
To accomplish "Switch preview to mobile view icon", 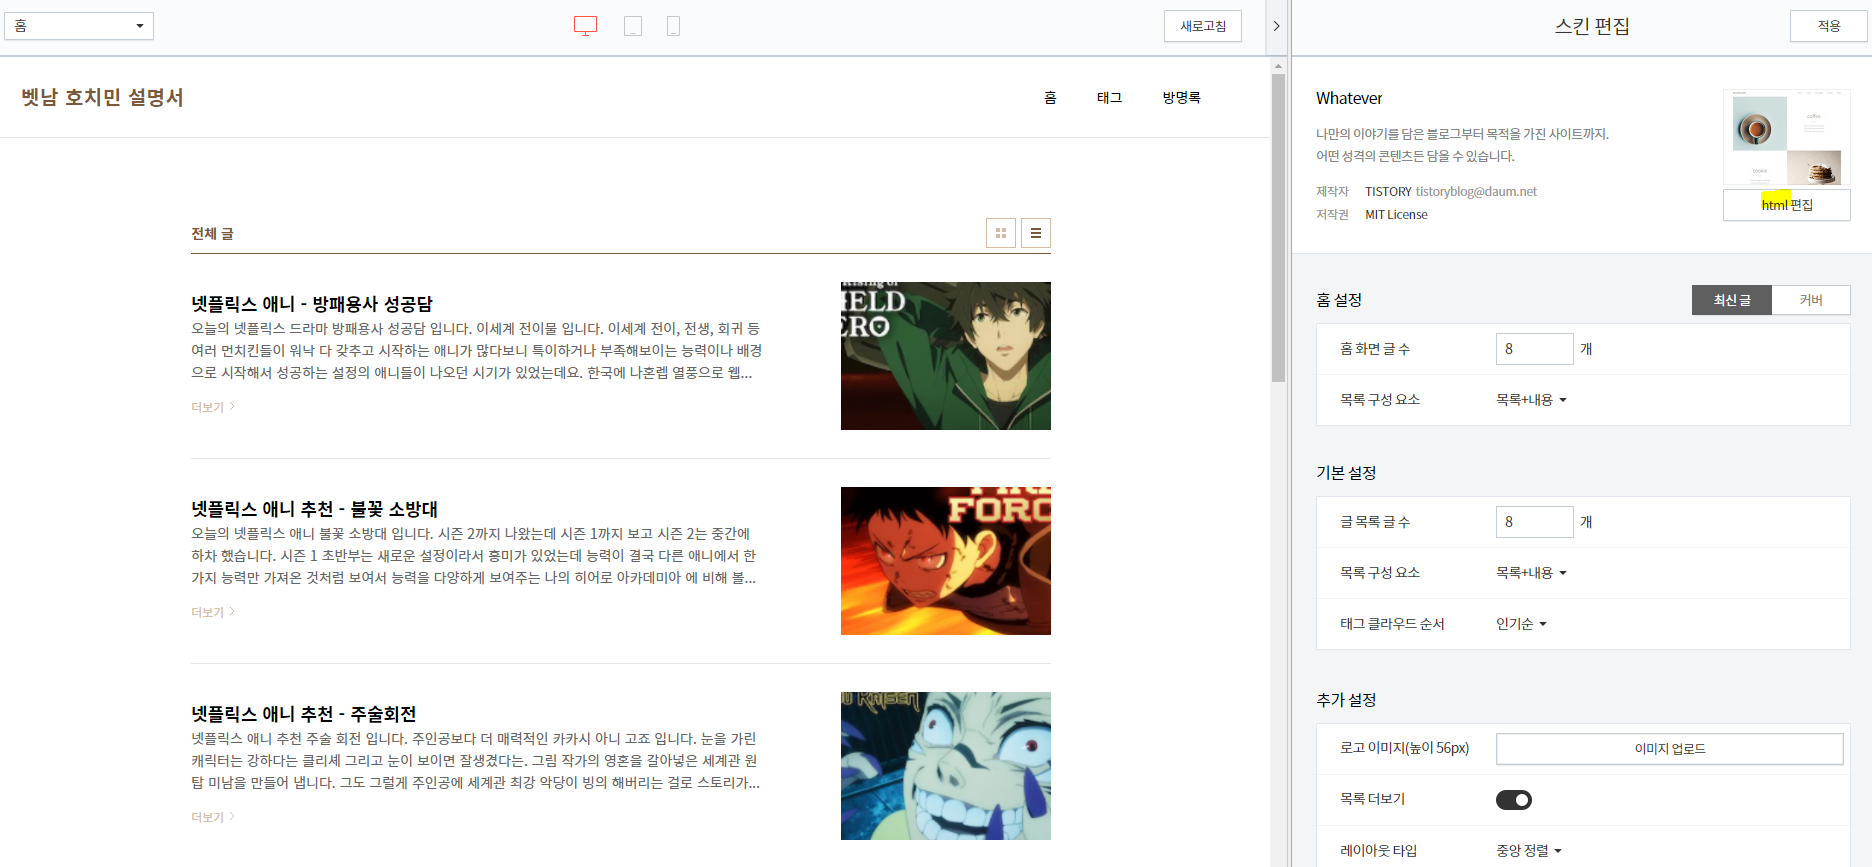I will 673,26.
